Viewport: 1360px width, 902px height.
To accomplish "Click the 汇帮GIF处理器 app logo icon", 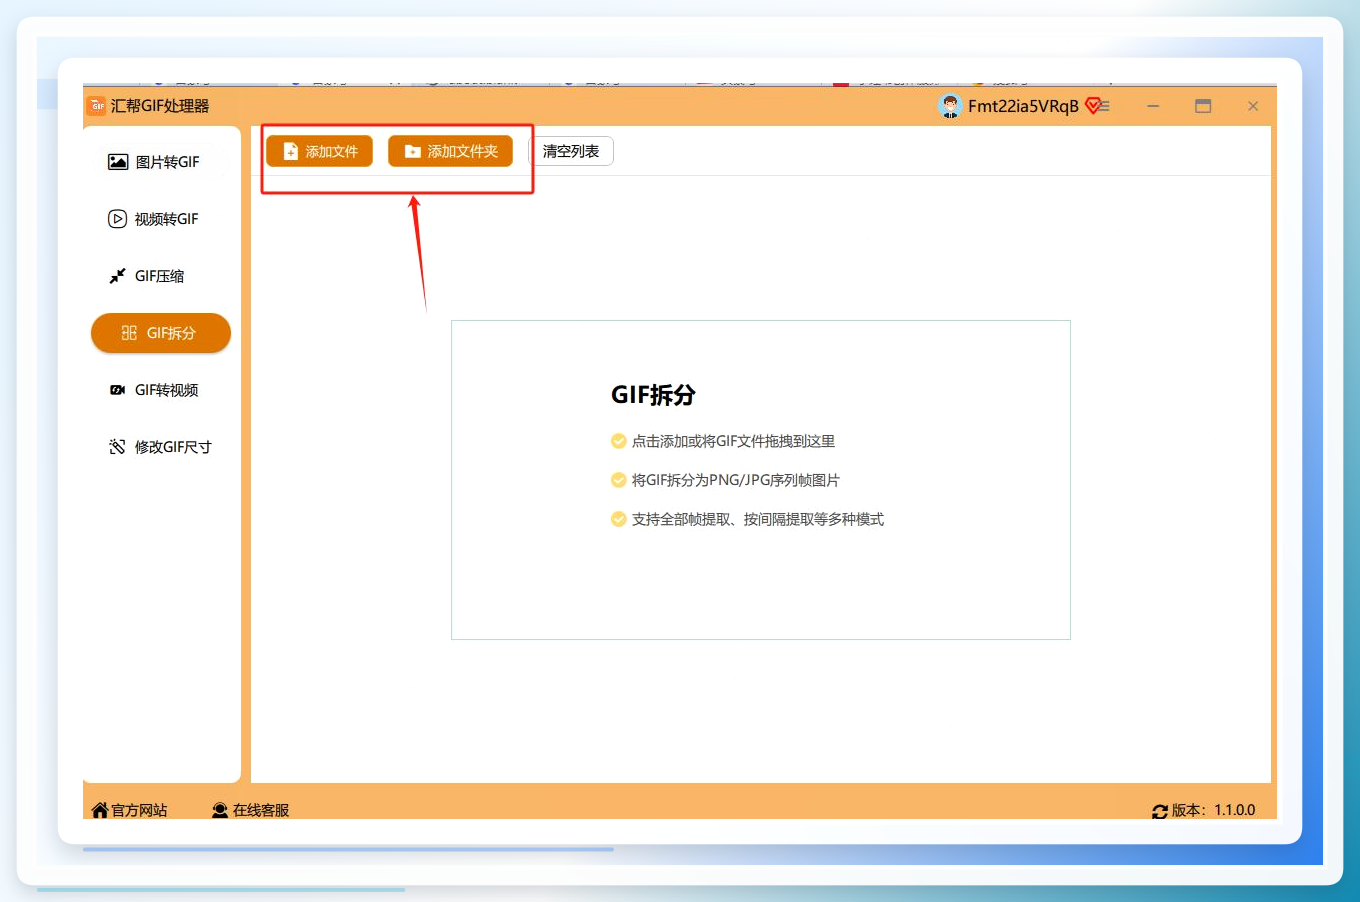I will point(96,106).
